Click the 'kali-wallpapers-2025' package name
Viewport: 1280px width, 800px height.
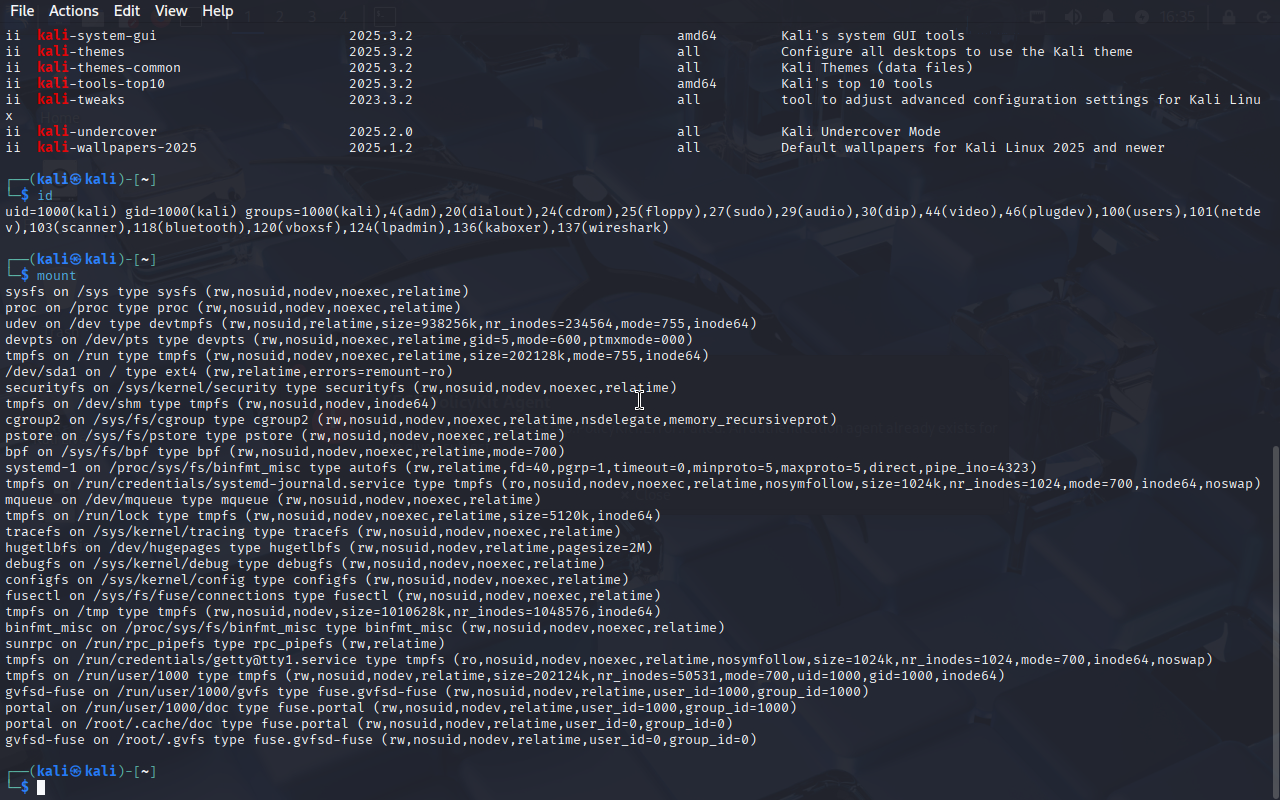117,148
